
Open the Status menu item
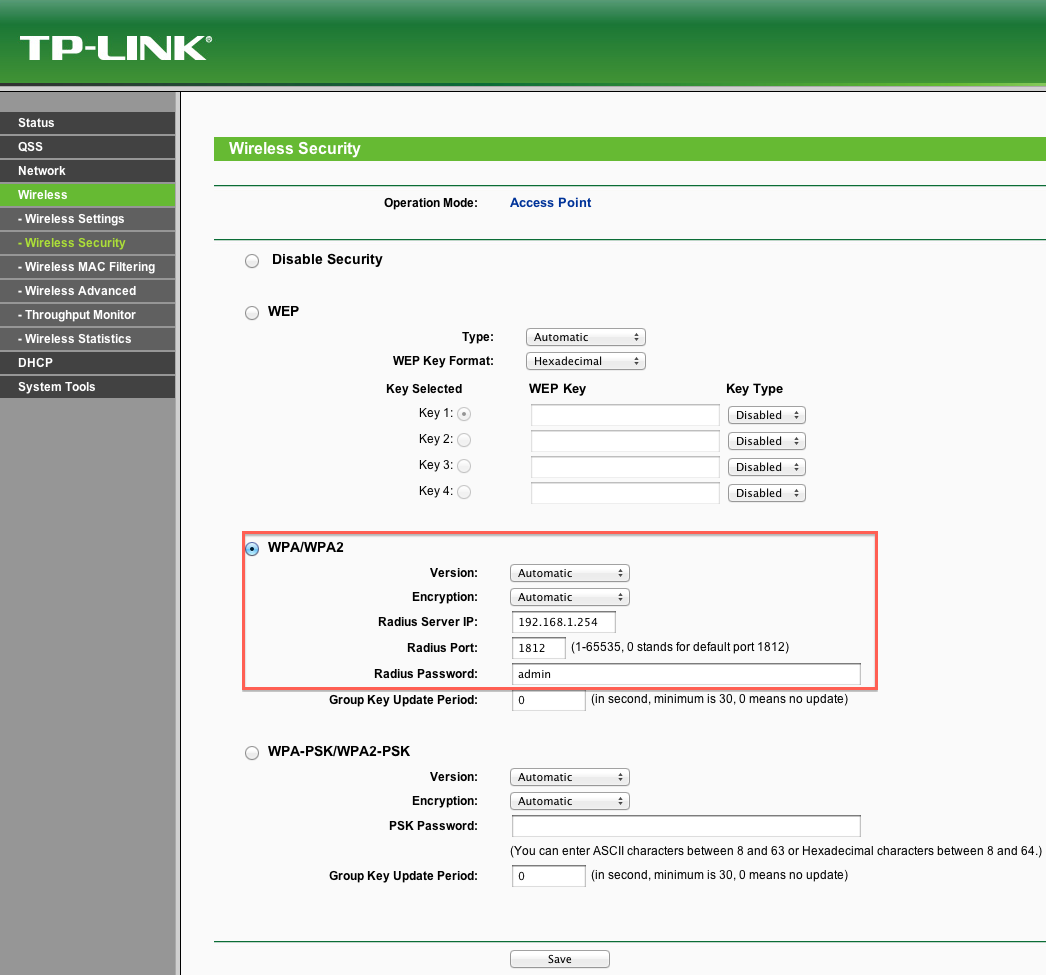(87, 123)
